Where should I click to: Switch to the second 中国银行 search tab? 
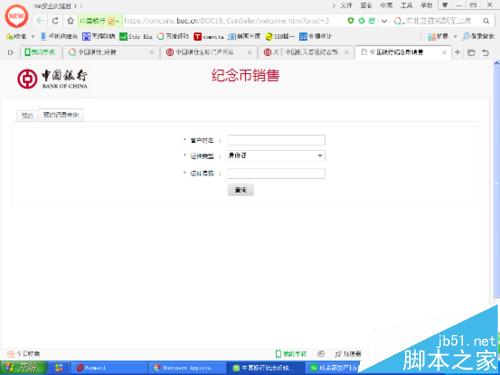110,52
